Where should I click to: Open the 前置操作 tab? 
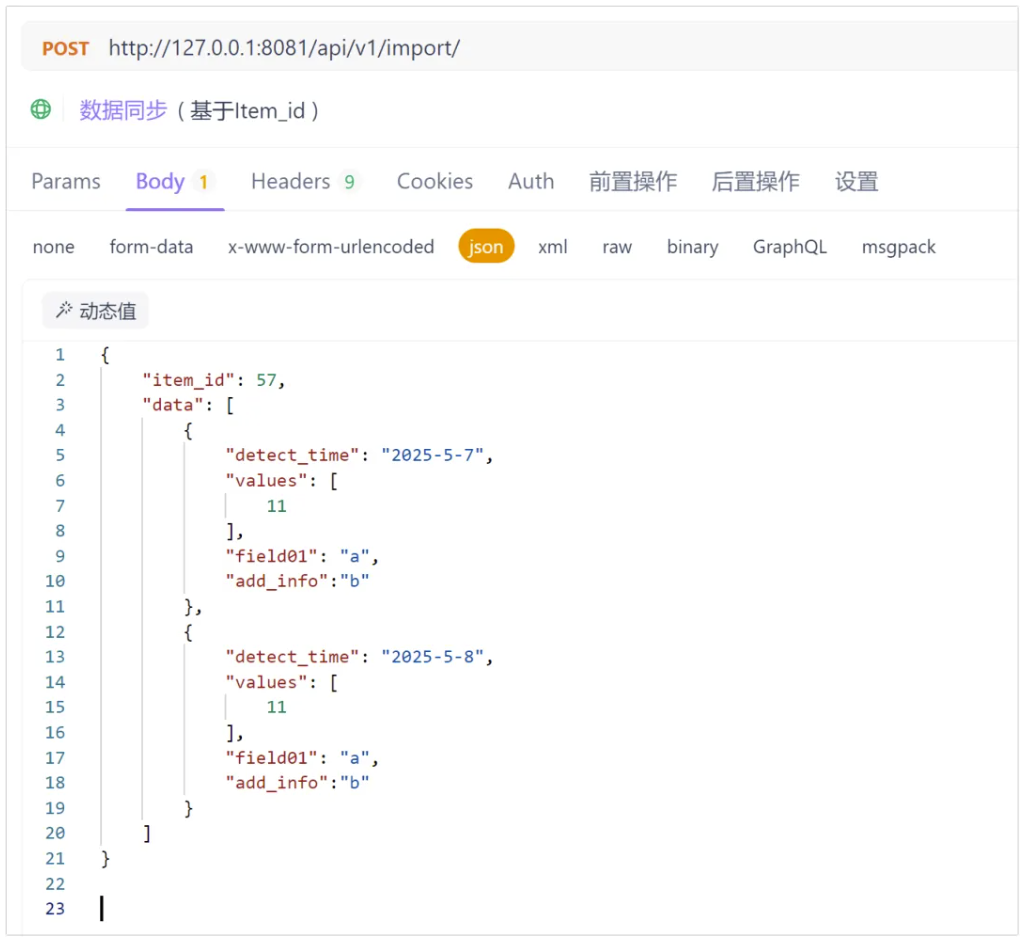point(632,181)
